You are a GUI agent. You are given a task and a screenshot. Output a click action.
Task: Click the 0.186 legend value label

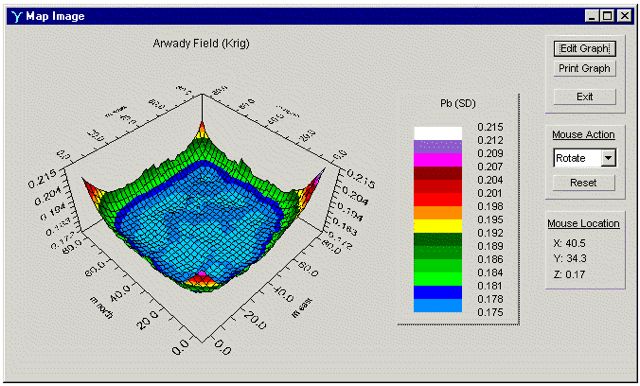(490, 259)
